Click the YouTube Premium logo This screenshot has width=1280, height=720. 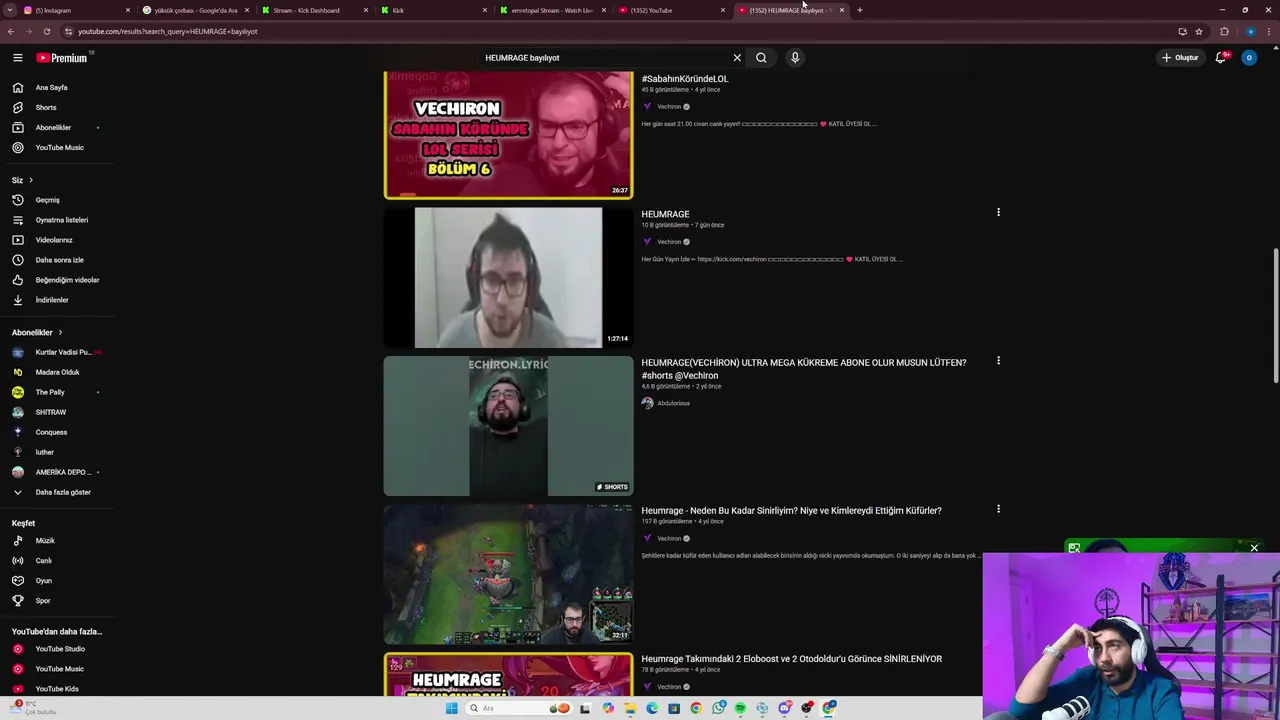pyautogui.click(x=63, y=58)
